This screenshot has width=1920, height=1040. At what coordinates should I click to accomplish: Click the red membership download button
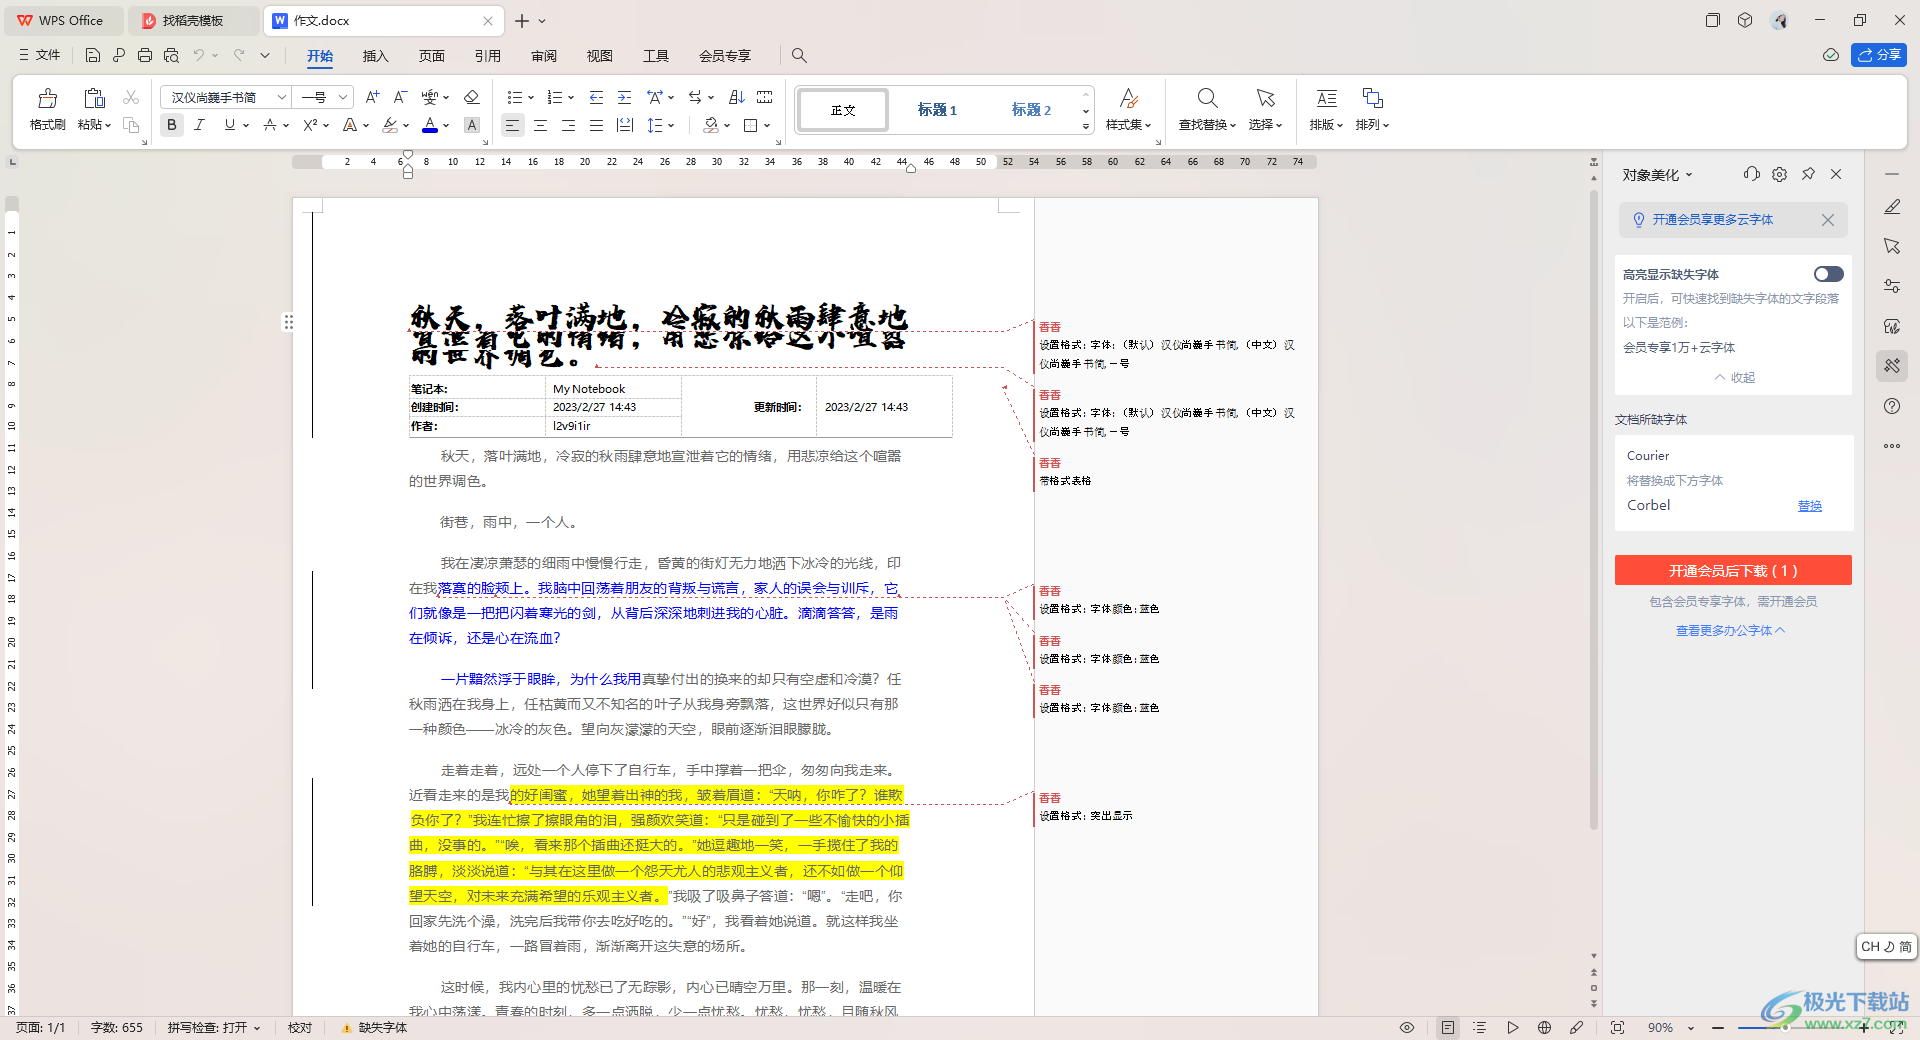tap(1733, 570)
